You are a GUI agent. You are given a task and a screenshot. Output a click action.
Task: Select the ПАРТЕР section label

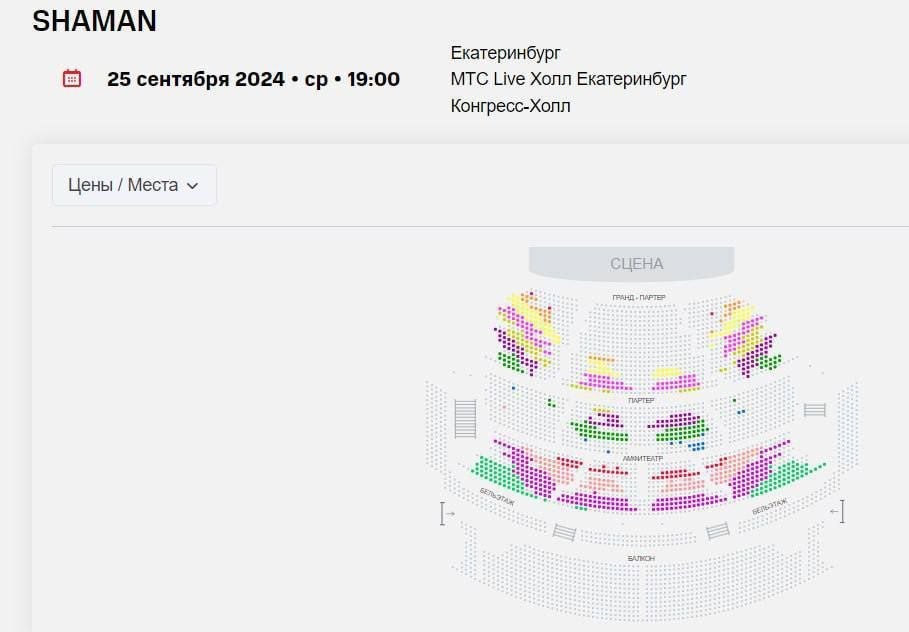point(641,401)
